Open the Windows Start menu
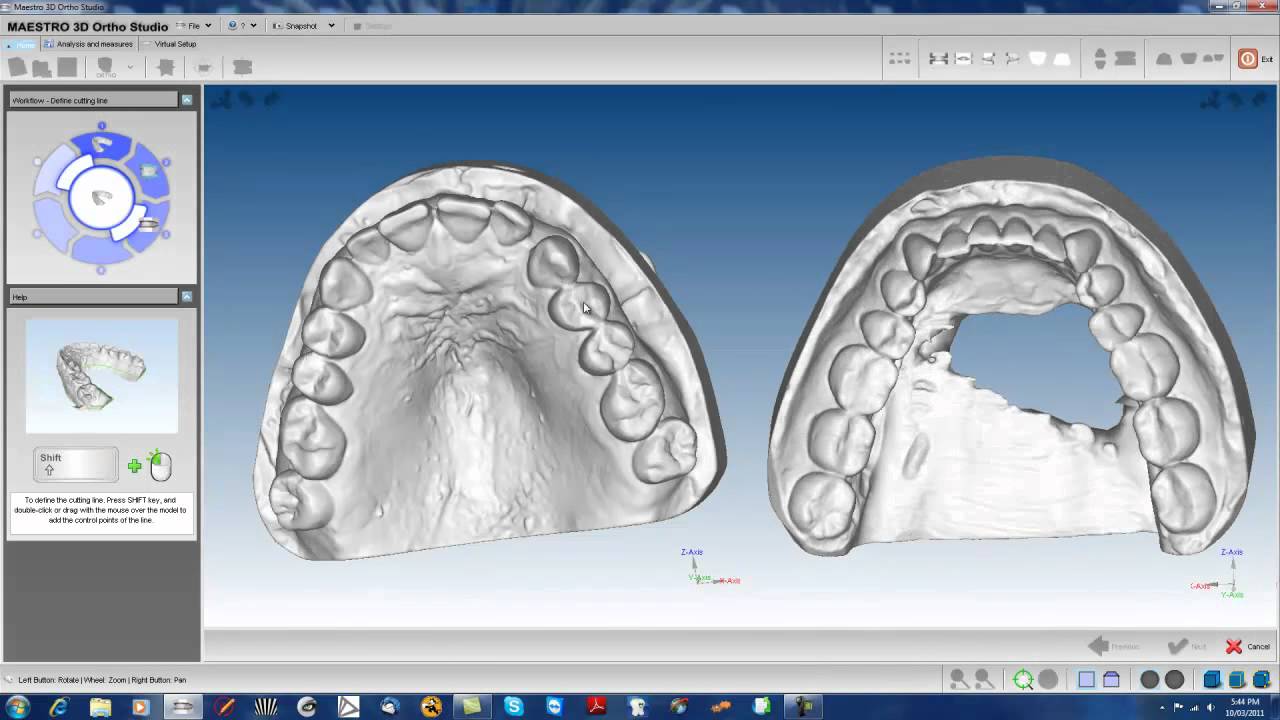1280x720 pixels. pyautogui.click(x=18, y=707)
